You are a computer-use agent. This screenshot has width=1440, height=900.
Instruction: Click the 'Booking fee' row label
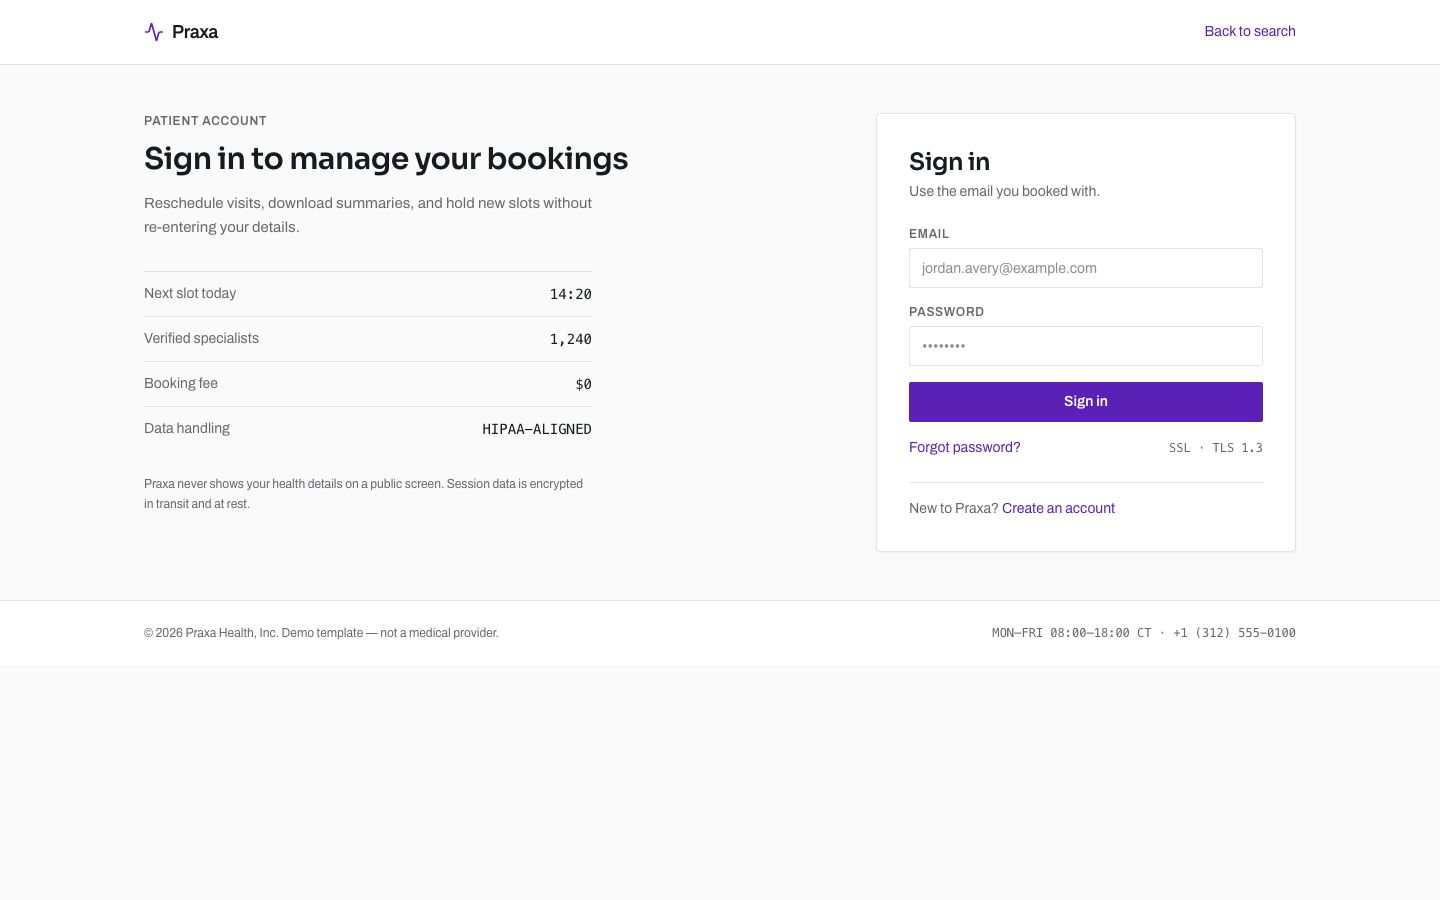click(181, 383)
